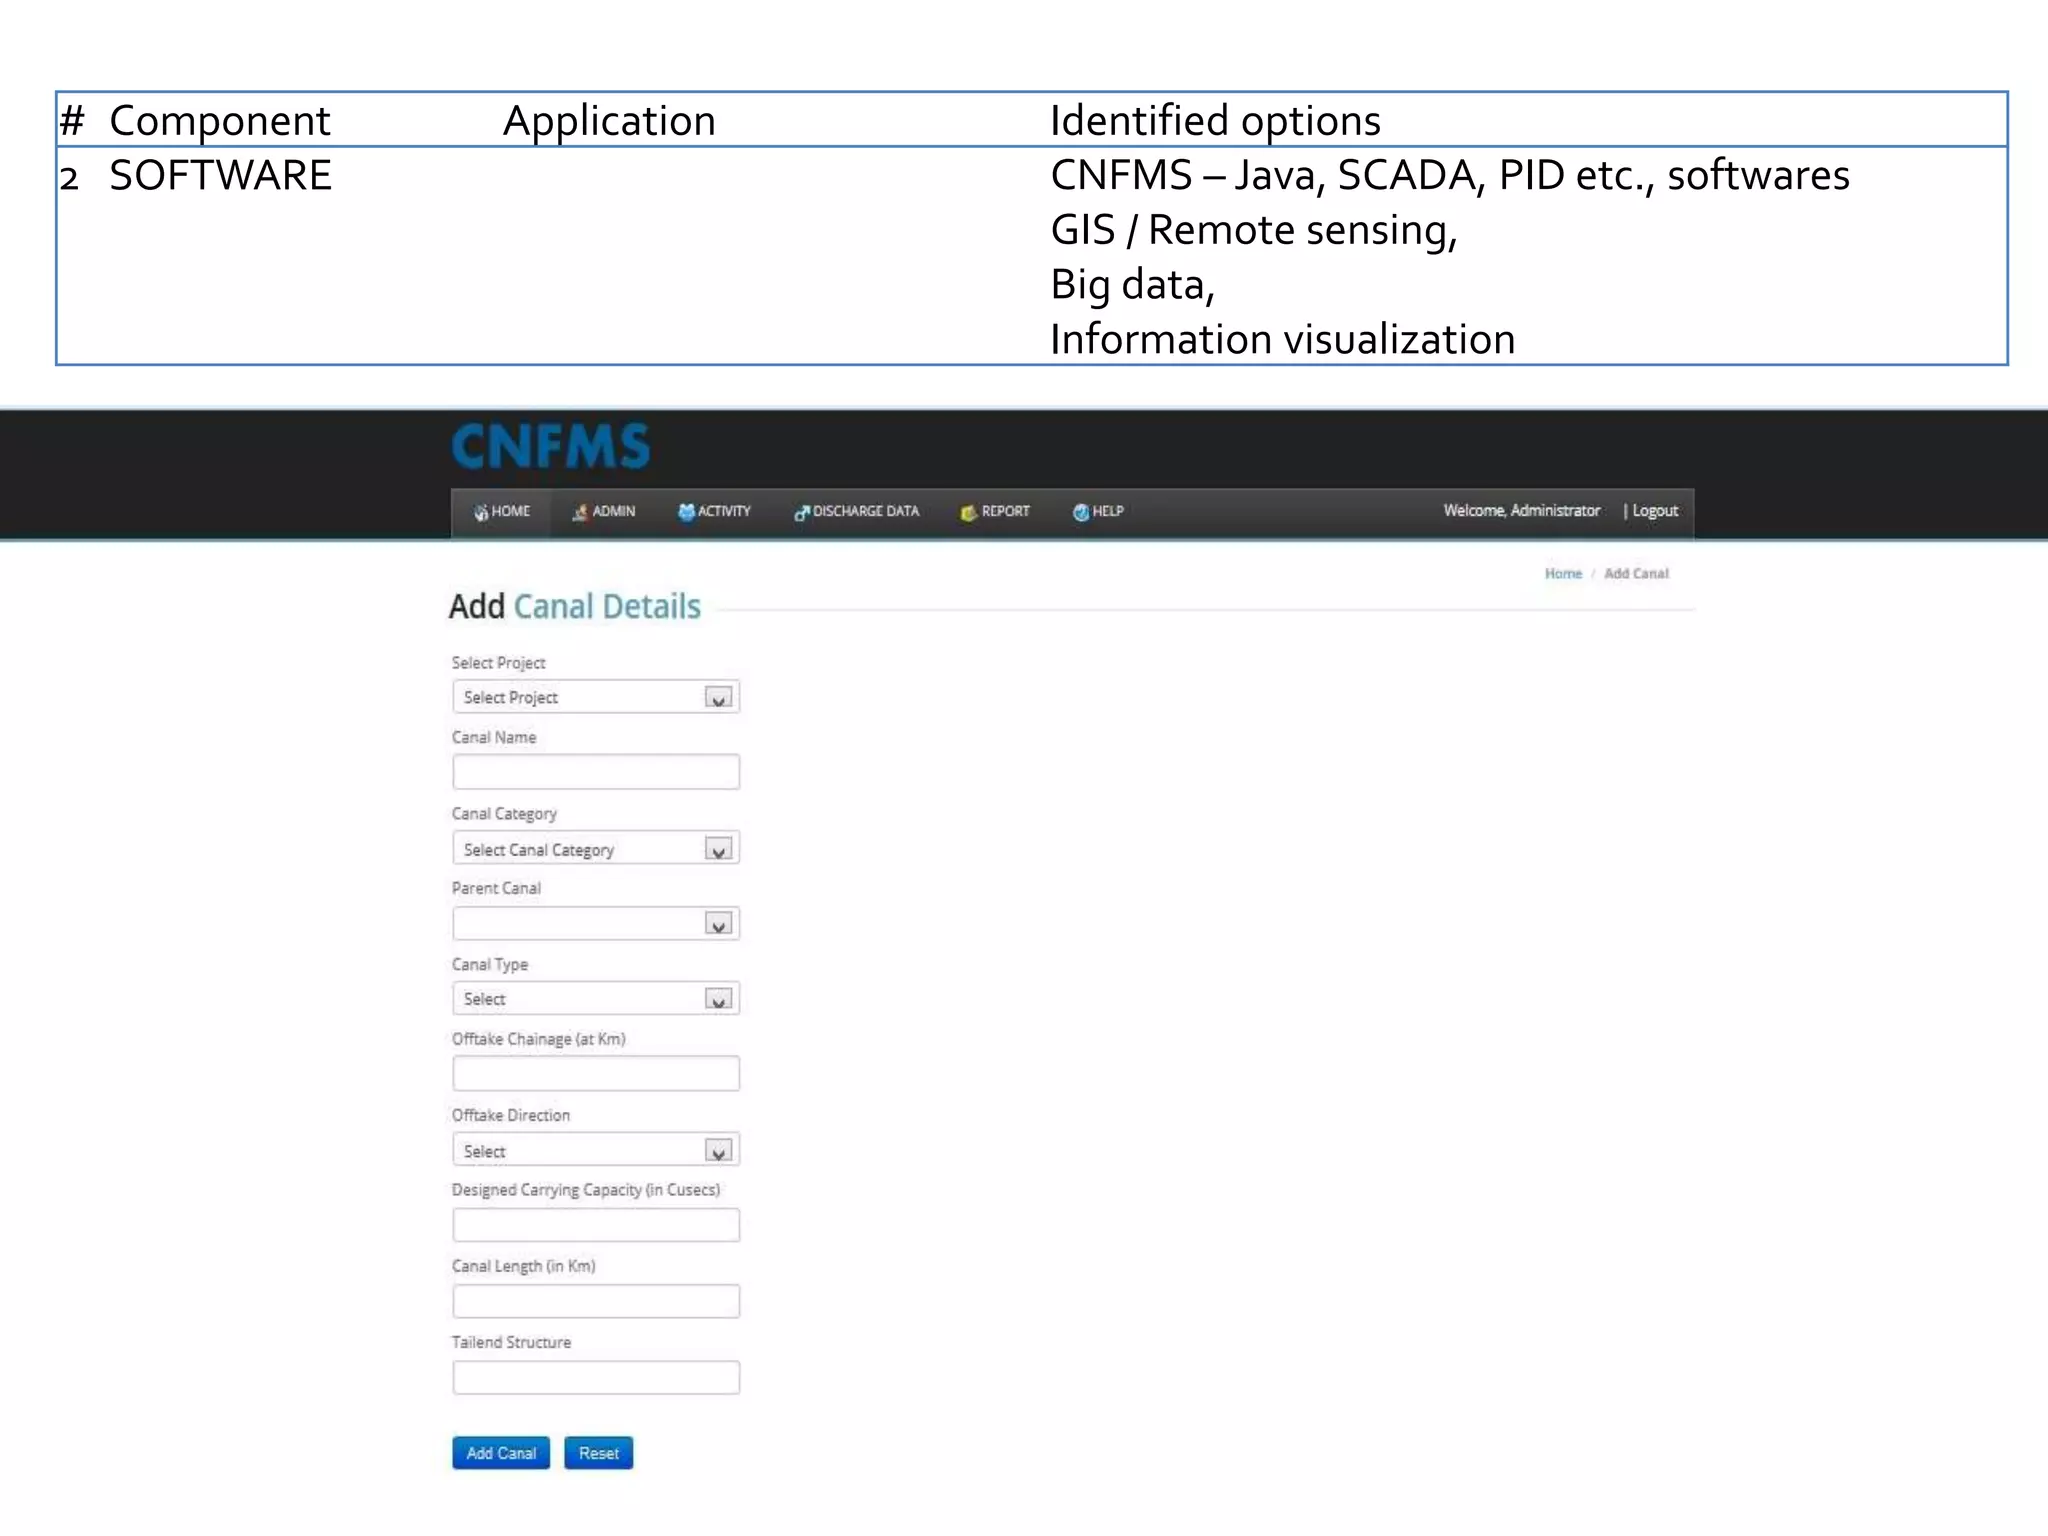The height and width of the screenshot is (1536, 2048).
Task: Click the CNFMS logo
Action: pos(551,446)
